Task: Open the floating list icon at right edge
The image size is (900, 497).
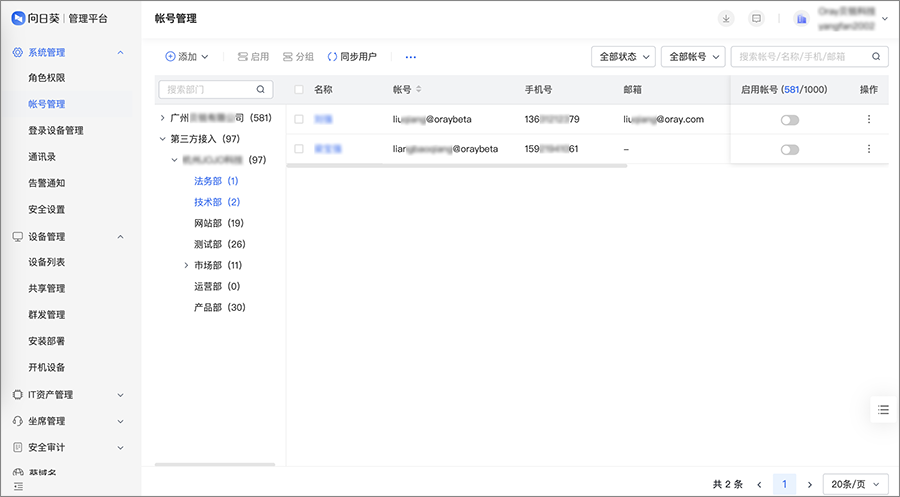Action: [883, 410]
